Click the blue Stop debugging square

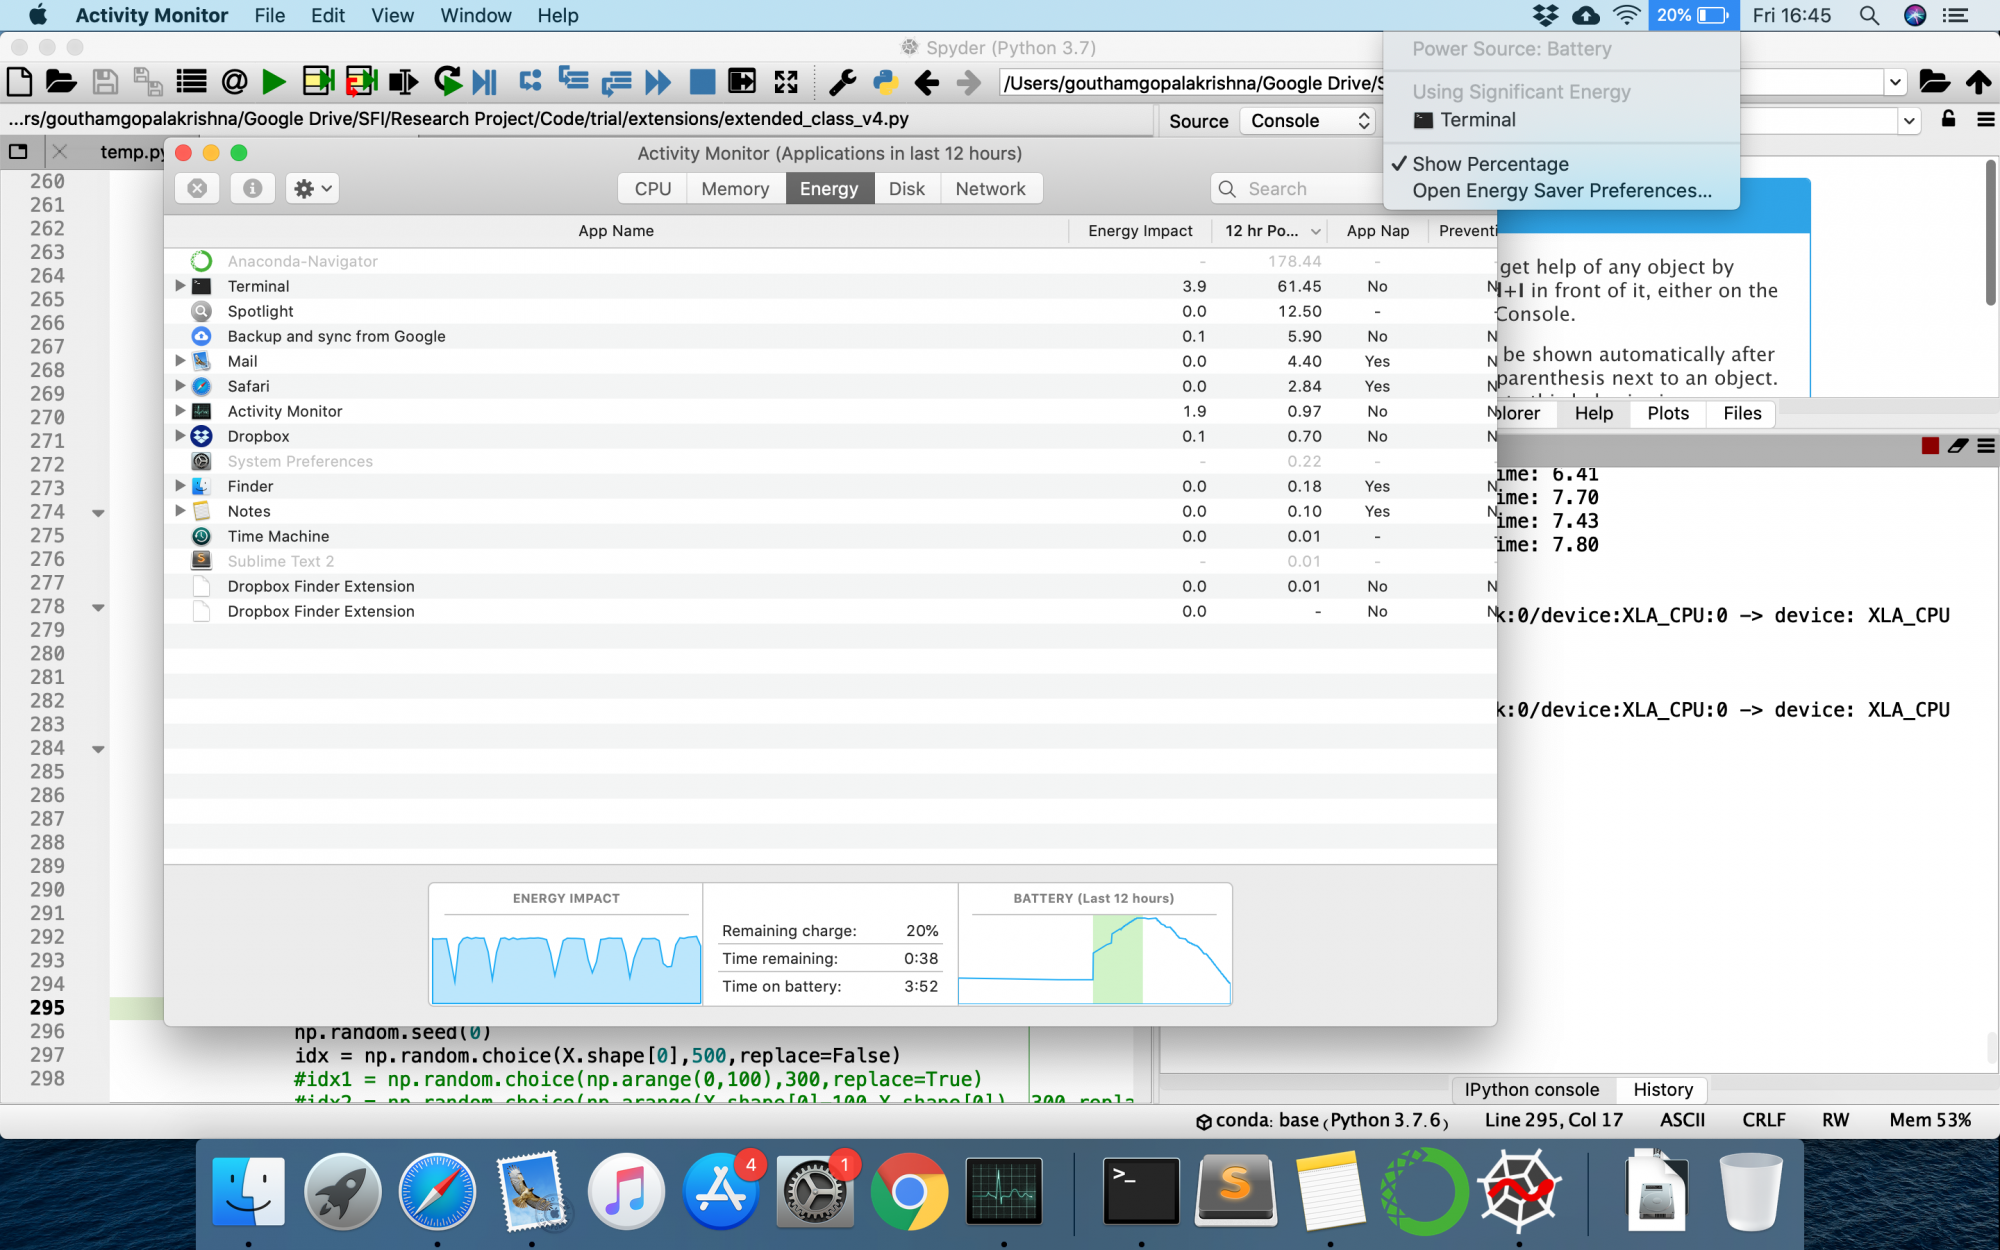point(702,82)
